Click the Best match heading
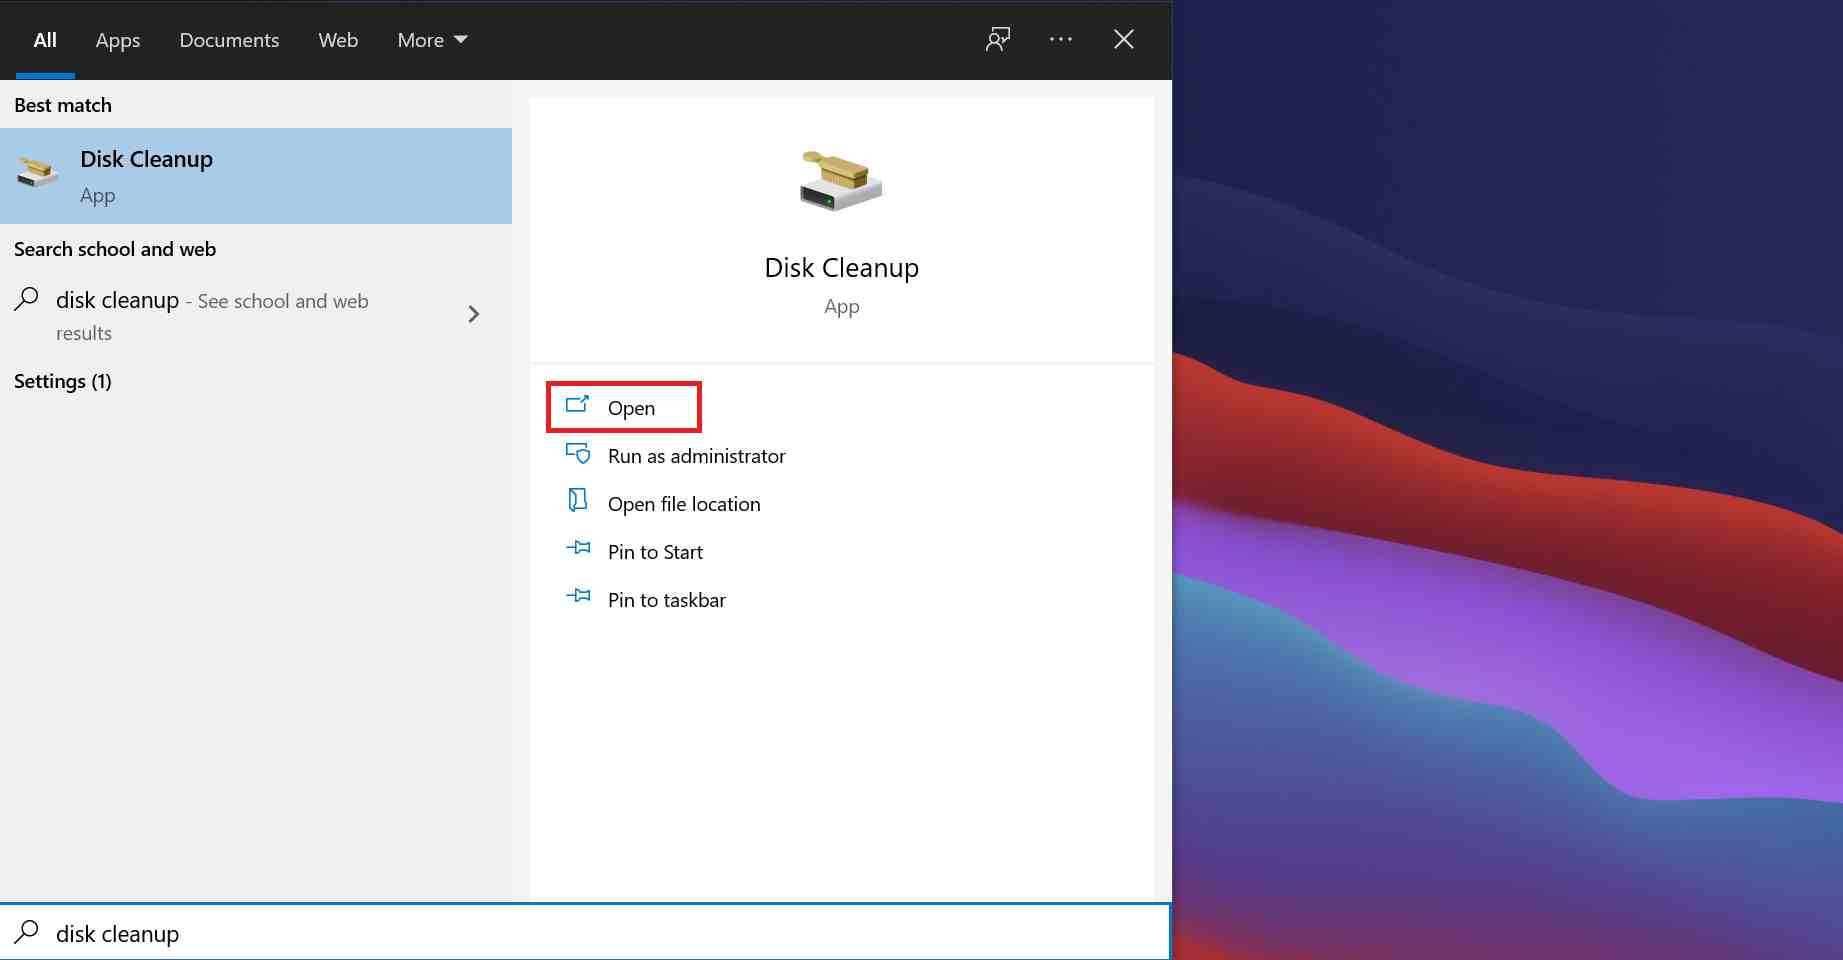This screenshot has height=960, width=1843. click(63, 105)
